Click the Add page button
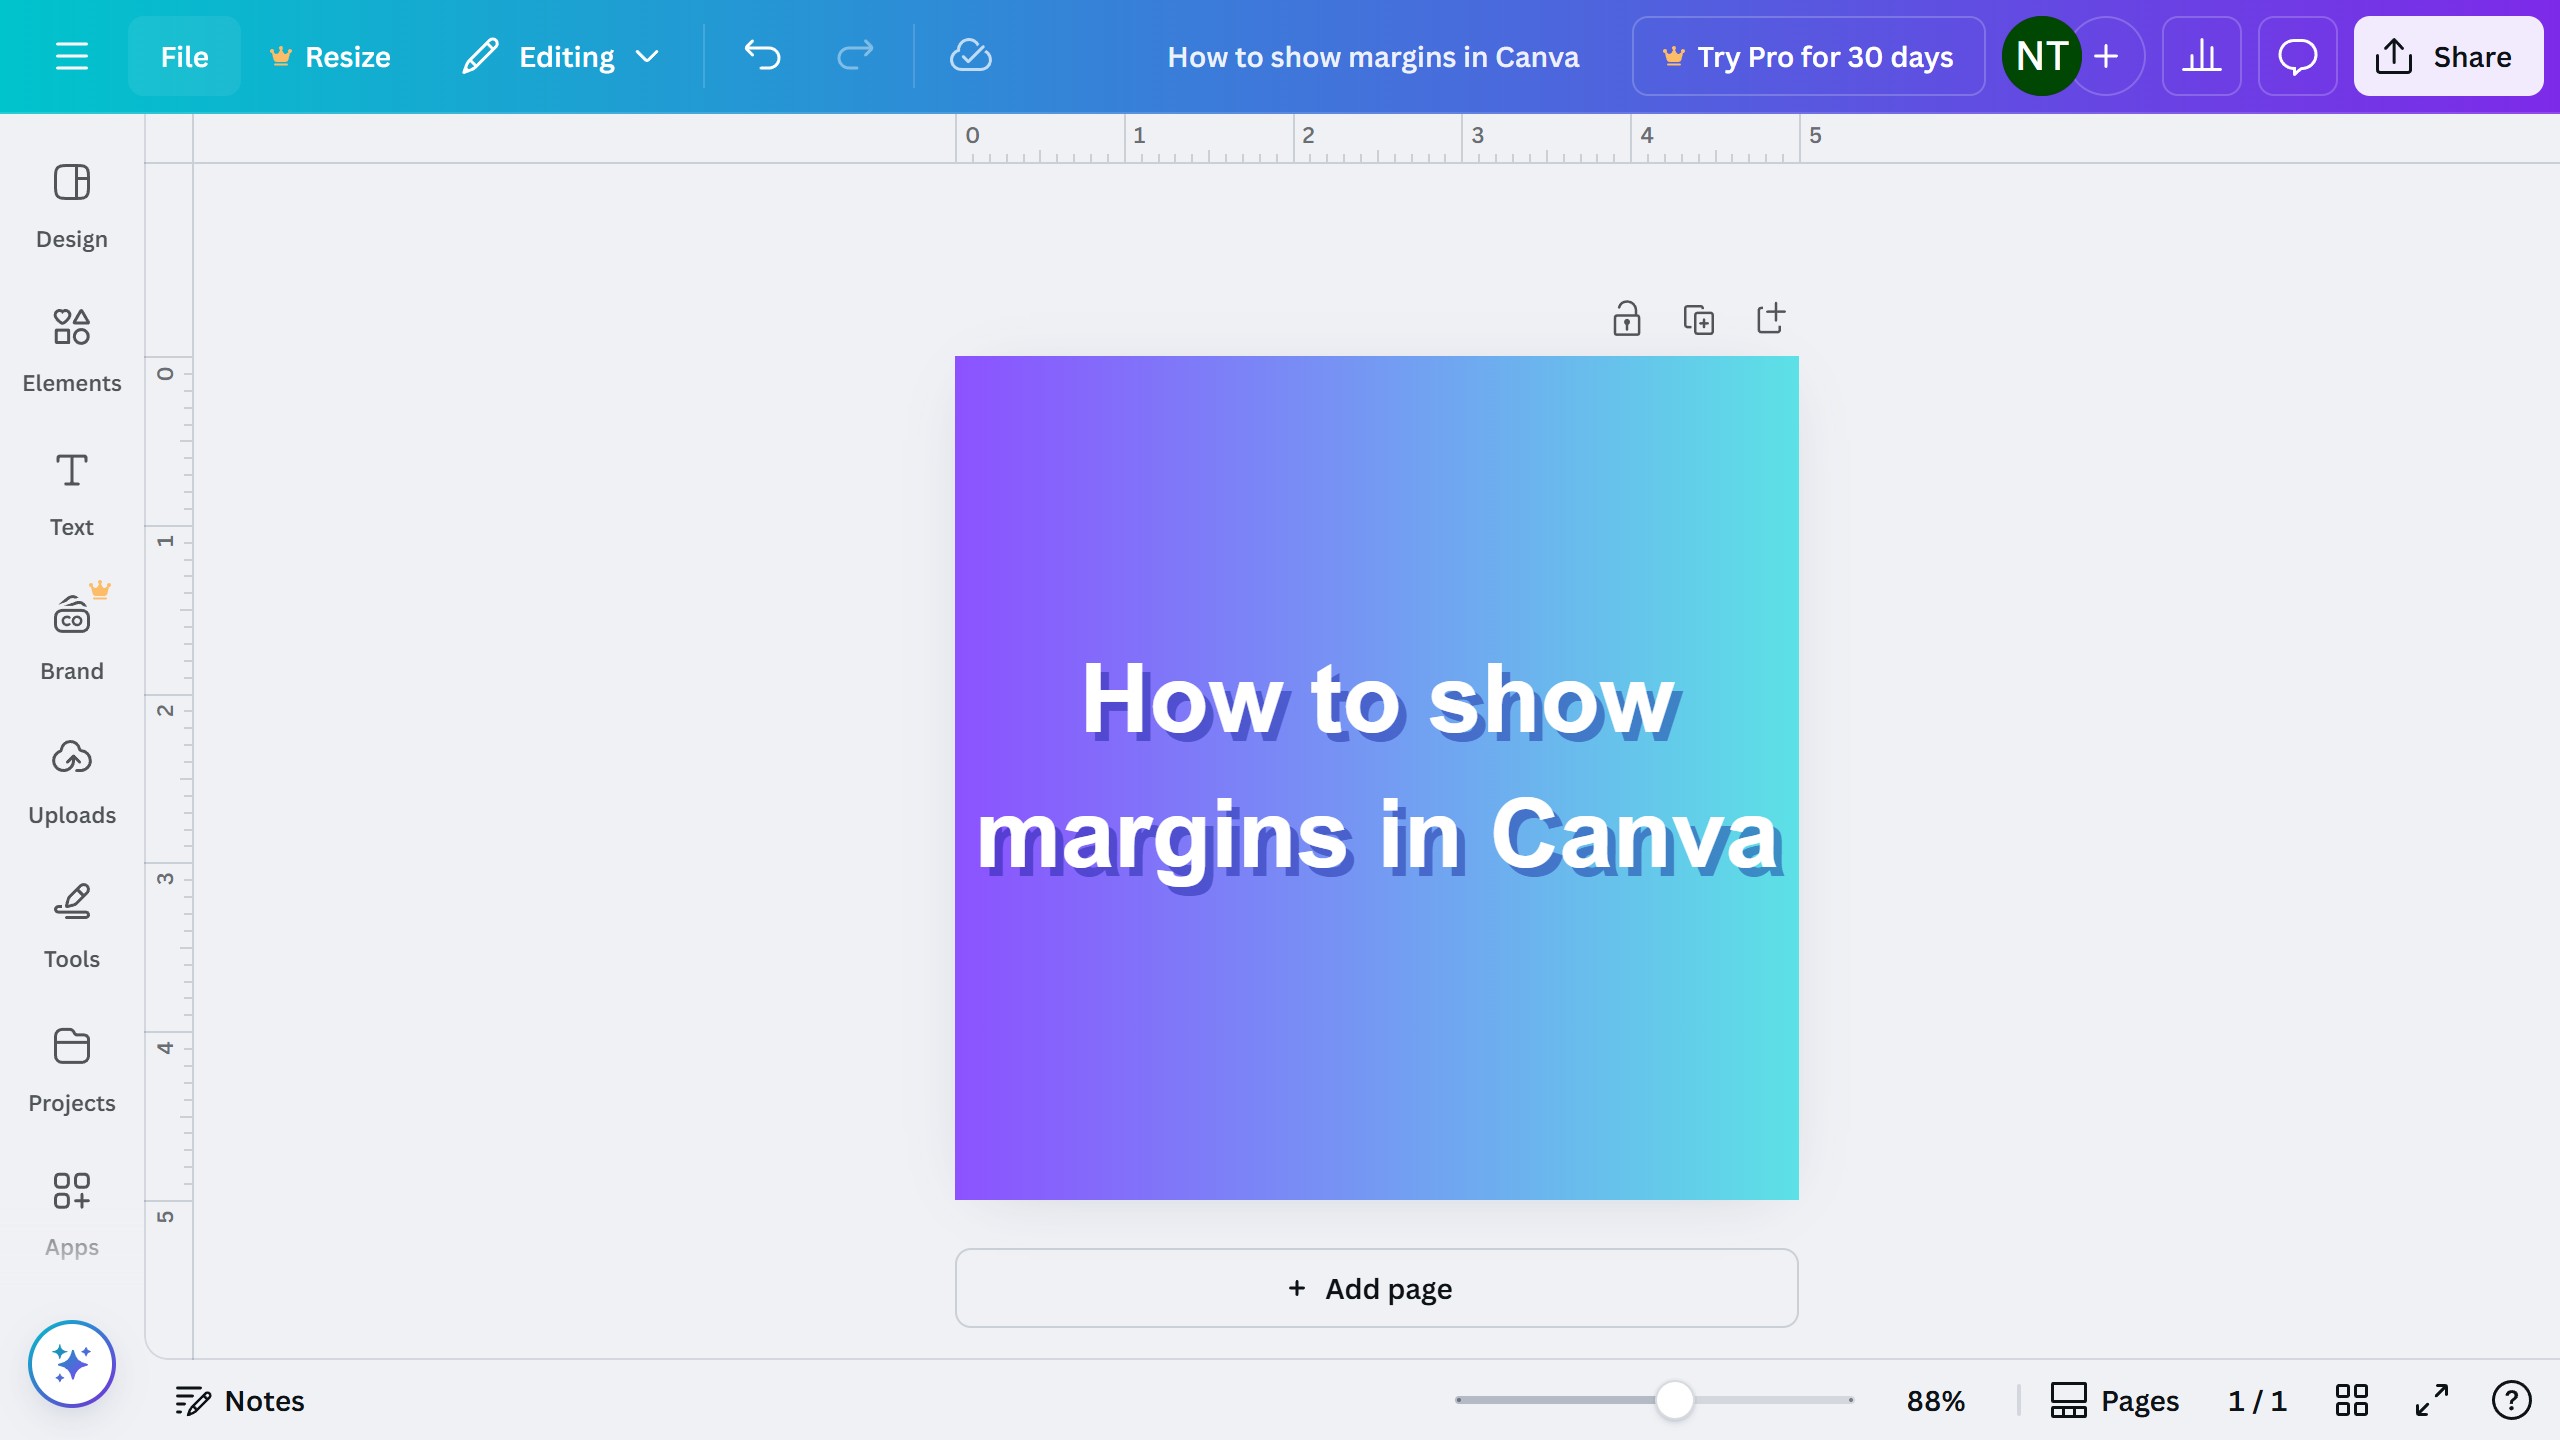This screenshot has height=1440, width=2560. (1376, 1288)
